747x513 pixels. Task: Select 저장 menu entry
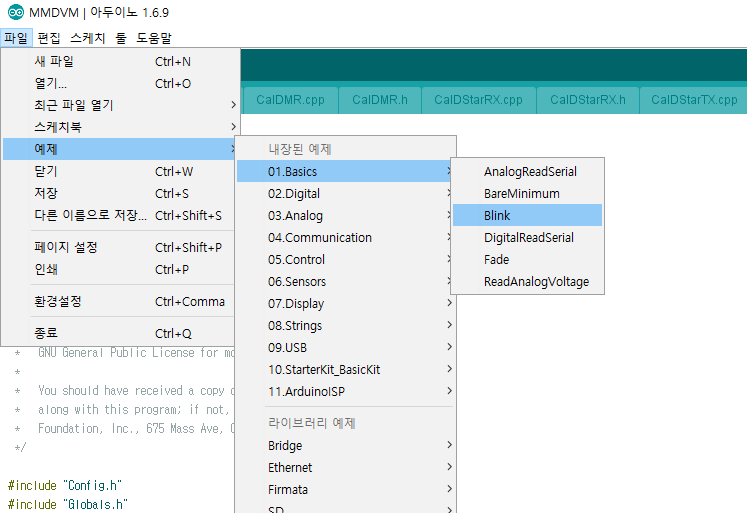click(119, 193)
